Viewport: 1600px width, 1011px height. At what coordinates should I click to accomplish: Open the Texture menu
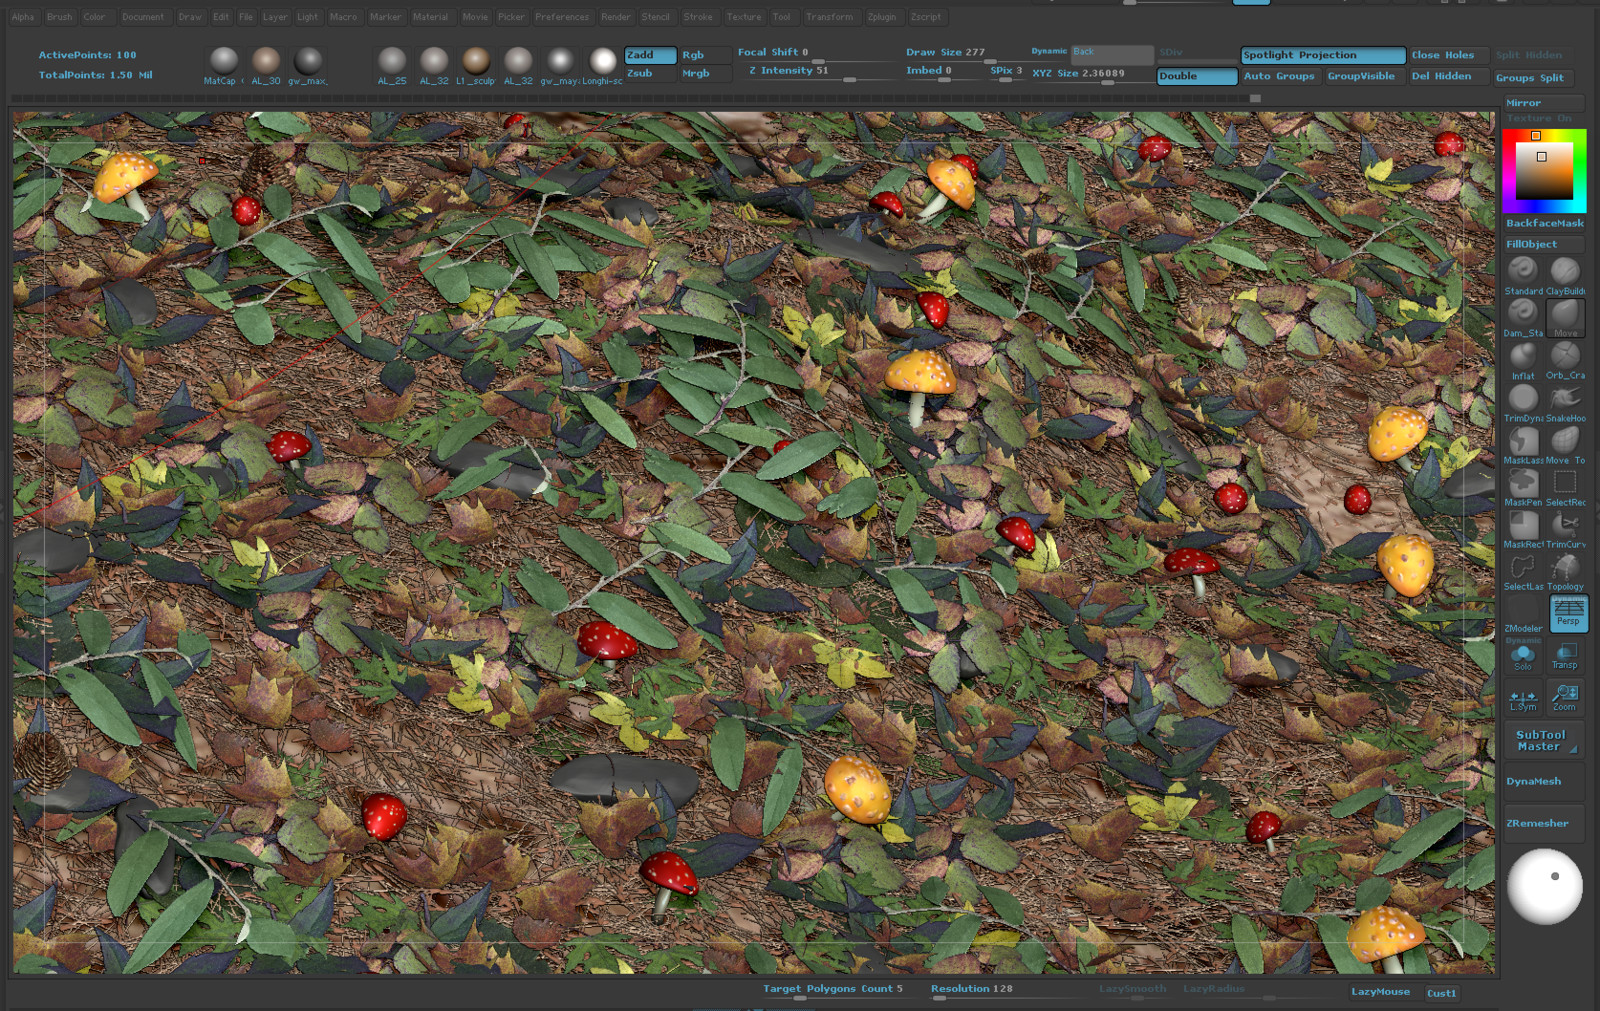(x=744, y=17)
